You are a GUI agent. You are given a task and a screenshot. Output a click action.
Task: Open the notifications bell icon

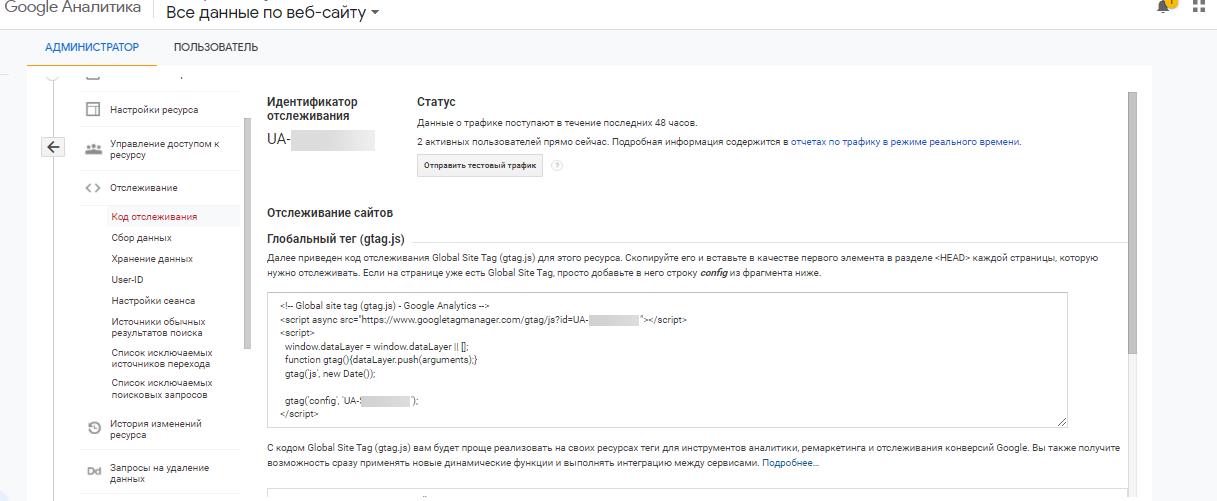point(1165,5)
